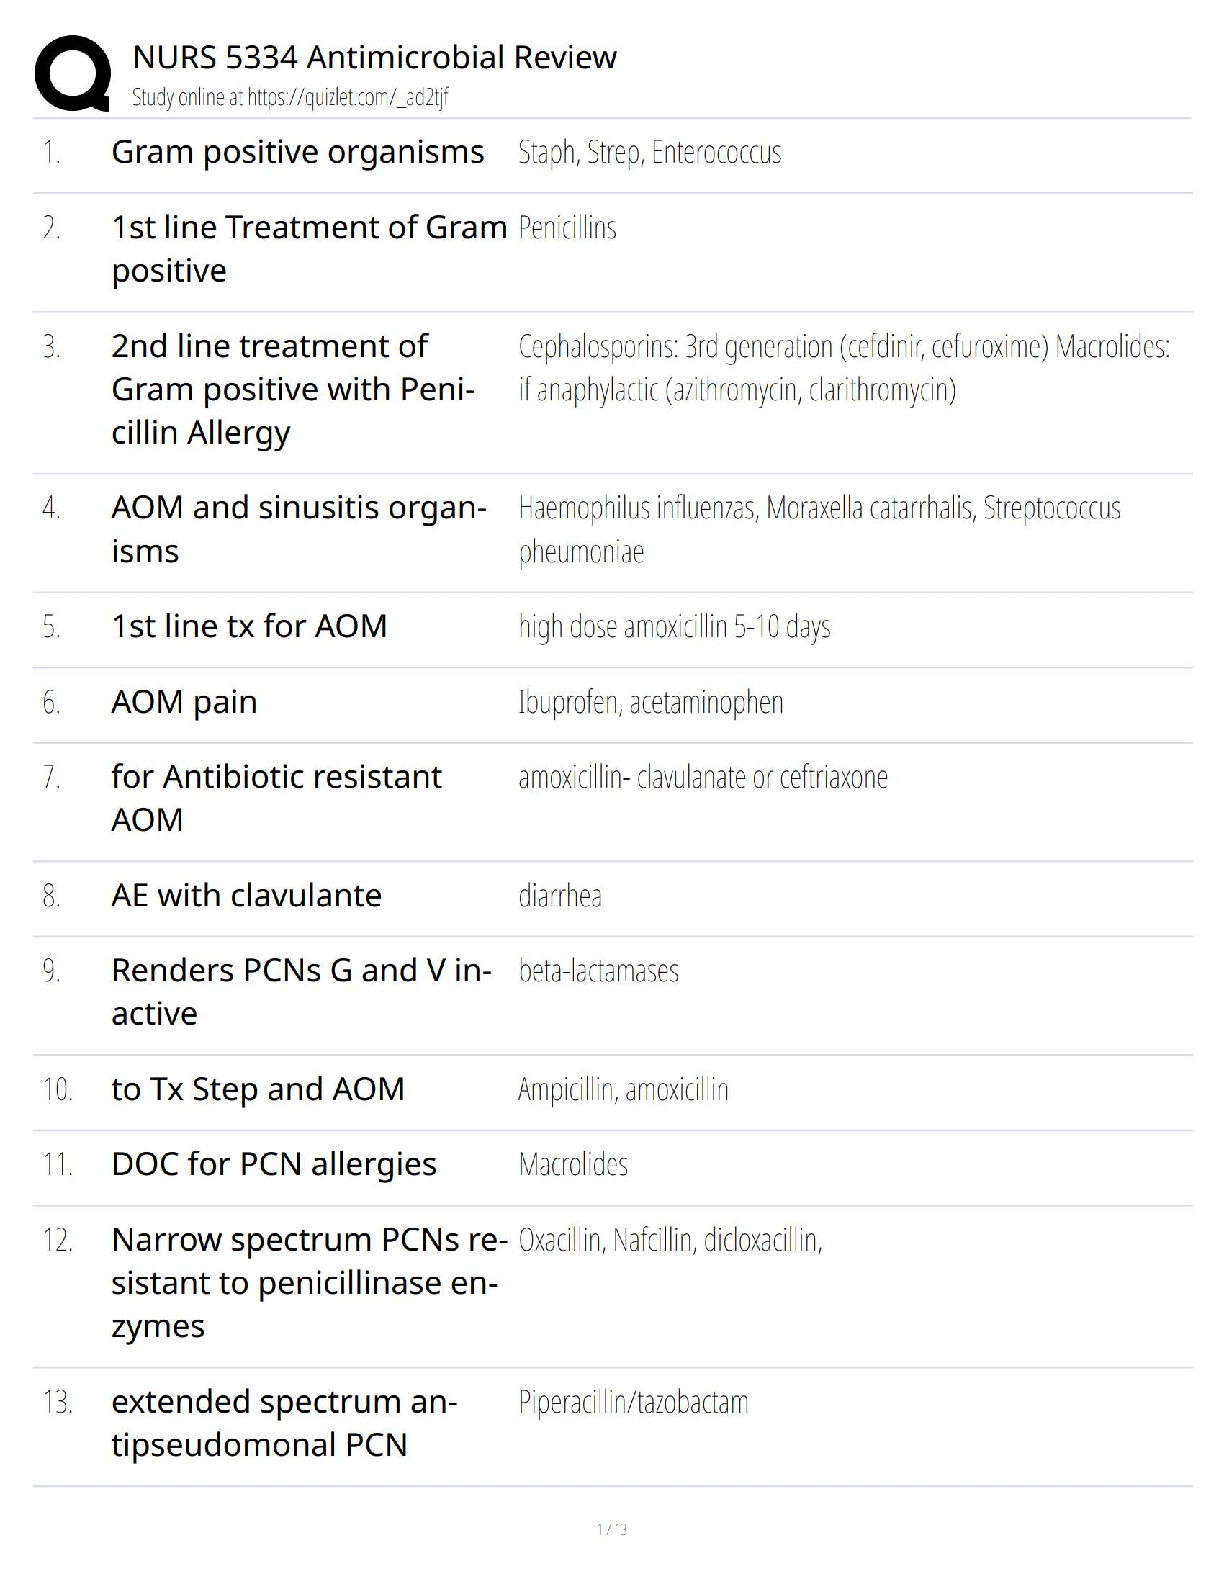Click the 'AOM pain' term
The height and width of the screenshot is (1584, 1224).
[x=184, y=702]
